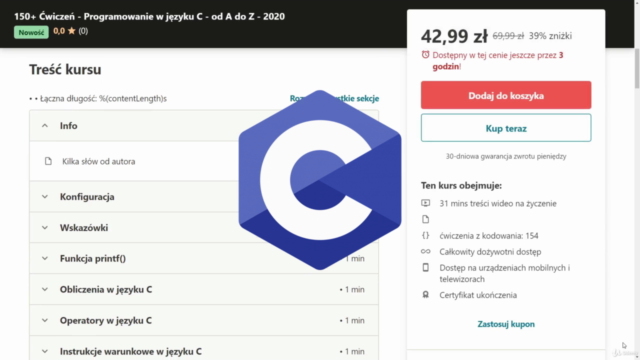Expand the Obliczenia w języku C chevron
The height and width of the screenshot is (360, 640).
click(44, 289)
